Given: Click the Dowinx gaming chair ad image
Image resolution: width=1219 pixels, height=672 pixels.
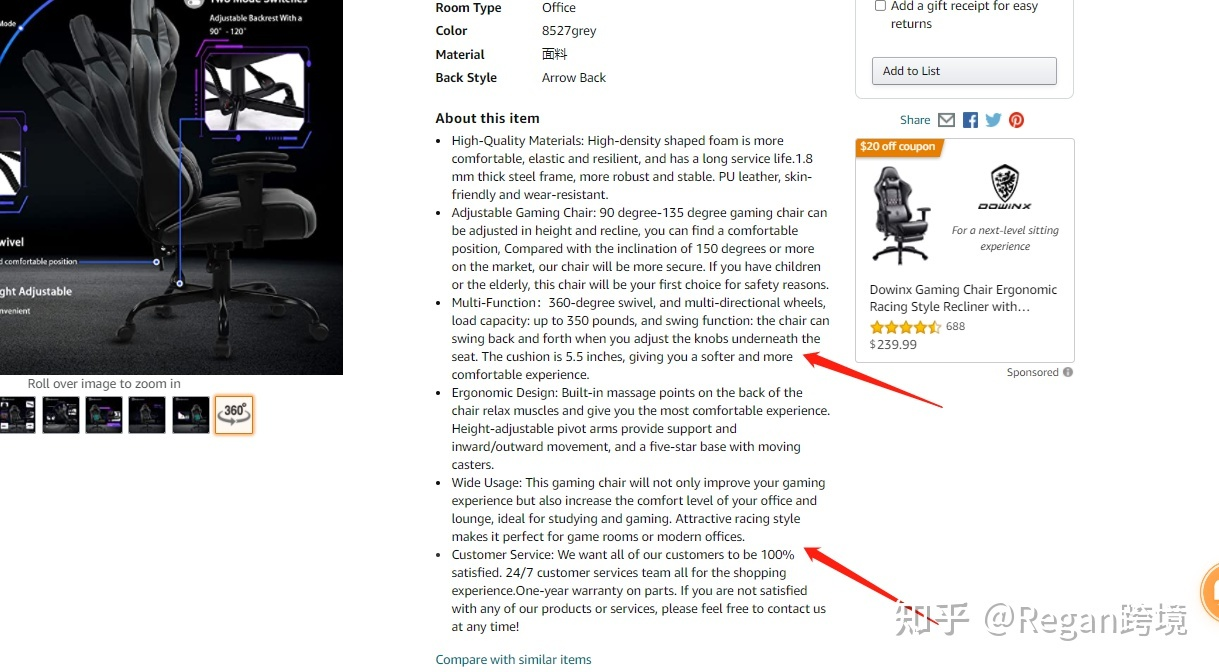Looking at the screenshot, I should [902, 215].
